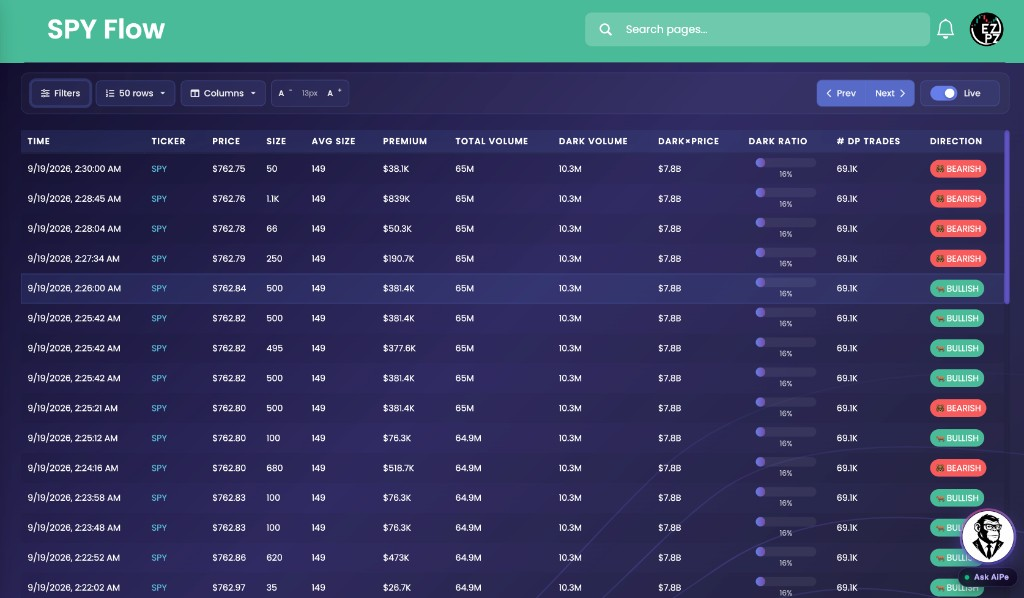1024x598 pixels.
Task: Sort by DARK RATIO column header
Action: click(778, 141)
